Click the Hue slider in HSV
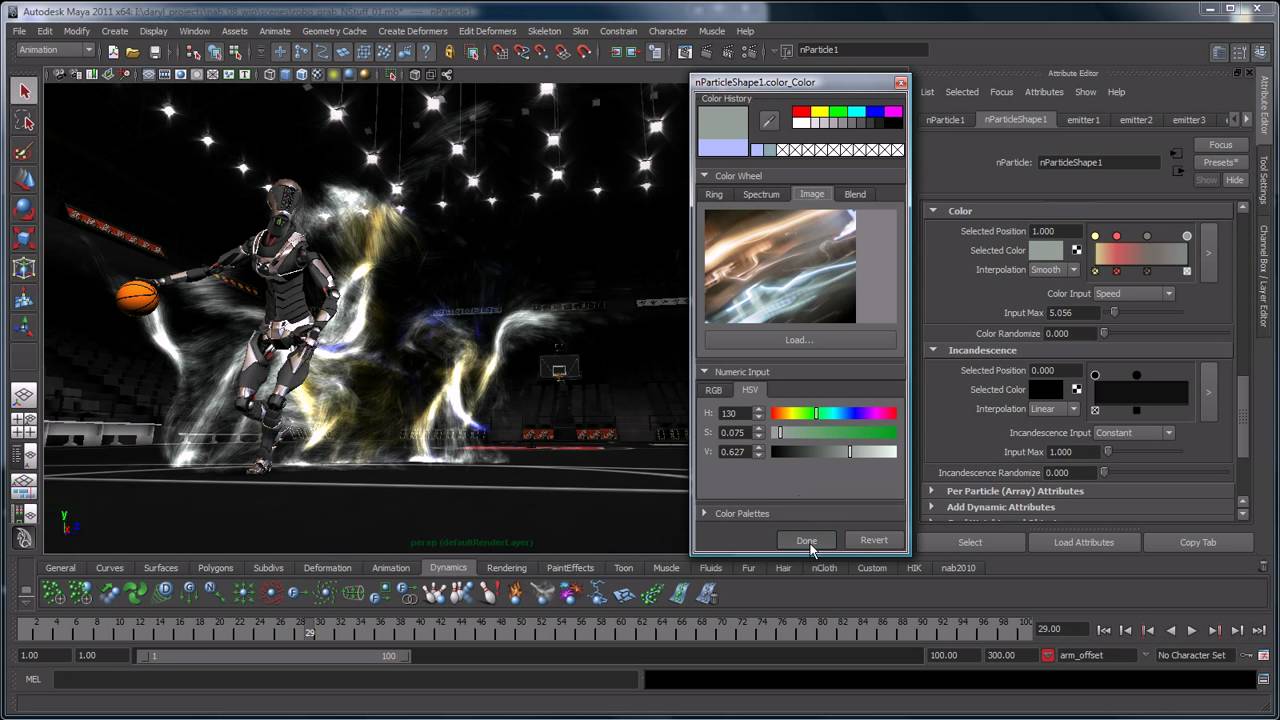The image size is (1280, 720). (833, 413)
